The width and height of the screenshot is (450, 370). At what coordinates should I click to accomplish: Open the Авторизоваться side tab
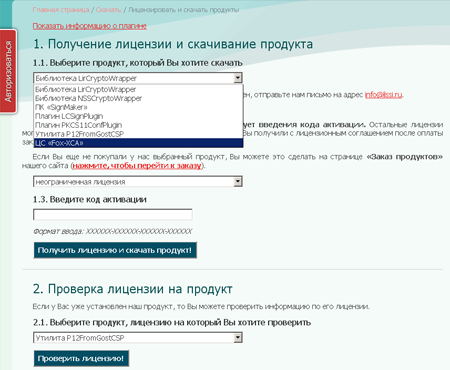point(8,71)
